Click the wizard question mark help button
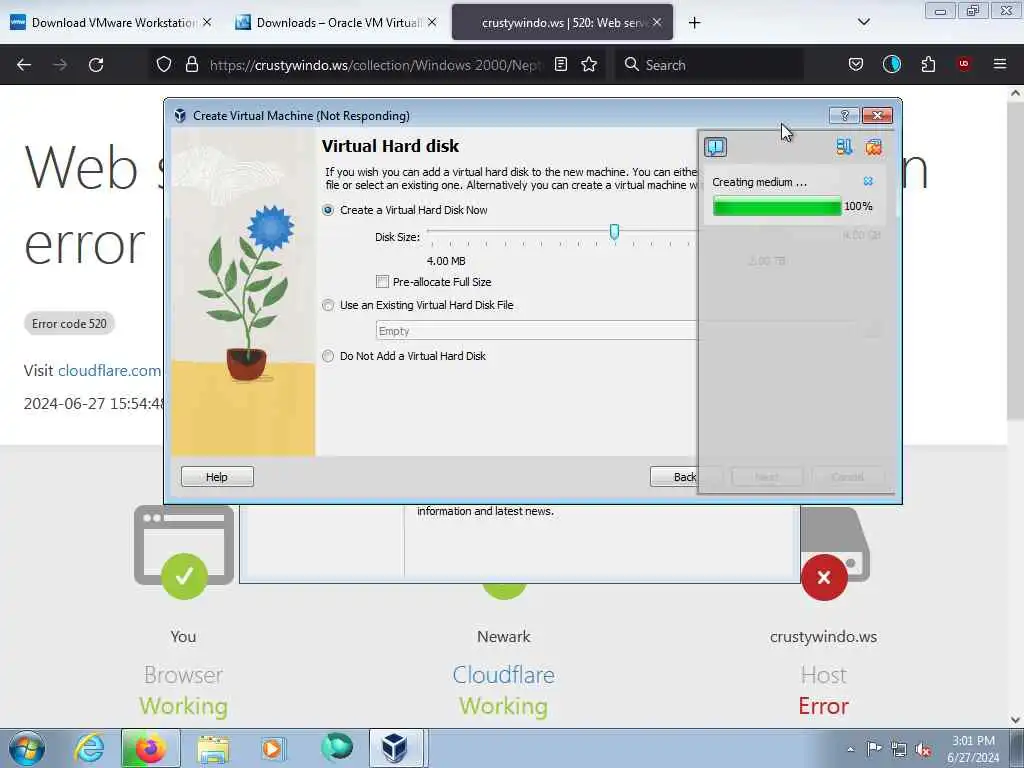The image size is (1024, 768). [x=844, y=116]
